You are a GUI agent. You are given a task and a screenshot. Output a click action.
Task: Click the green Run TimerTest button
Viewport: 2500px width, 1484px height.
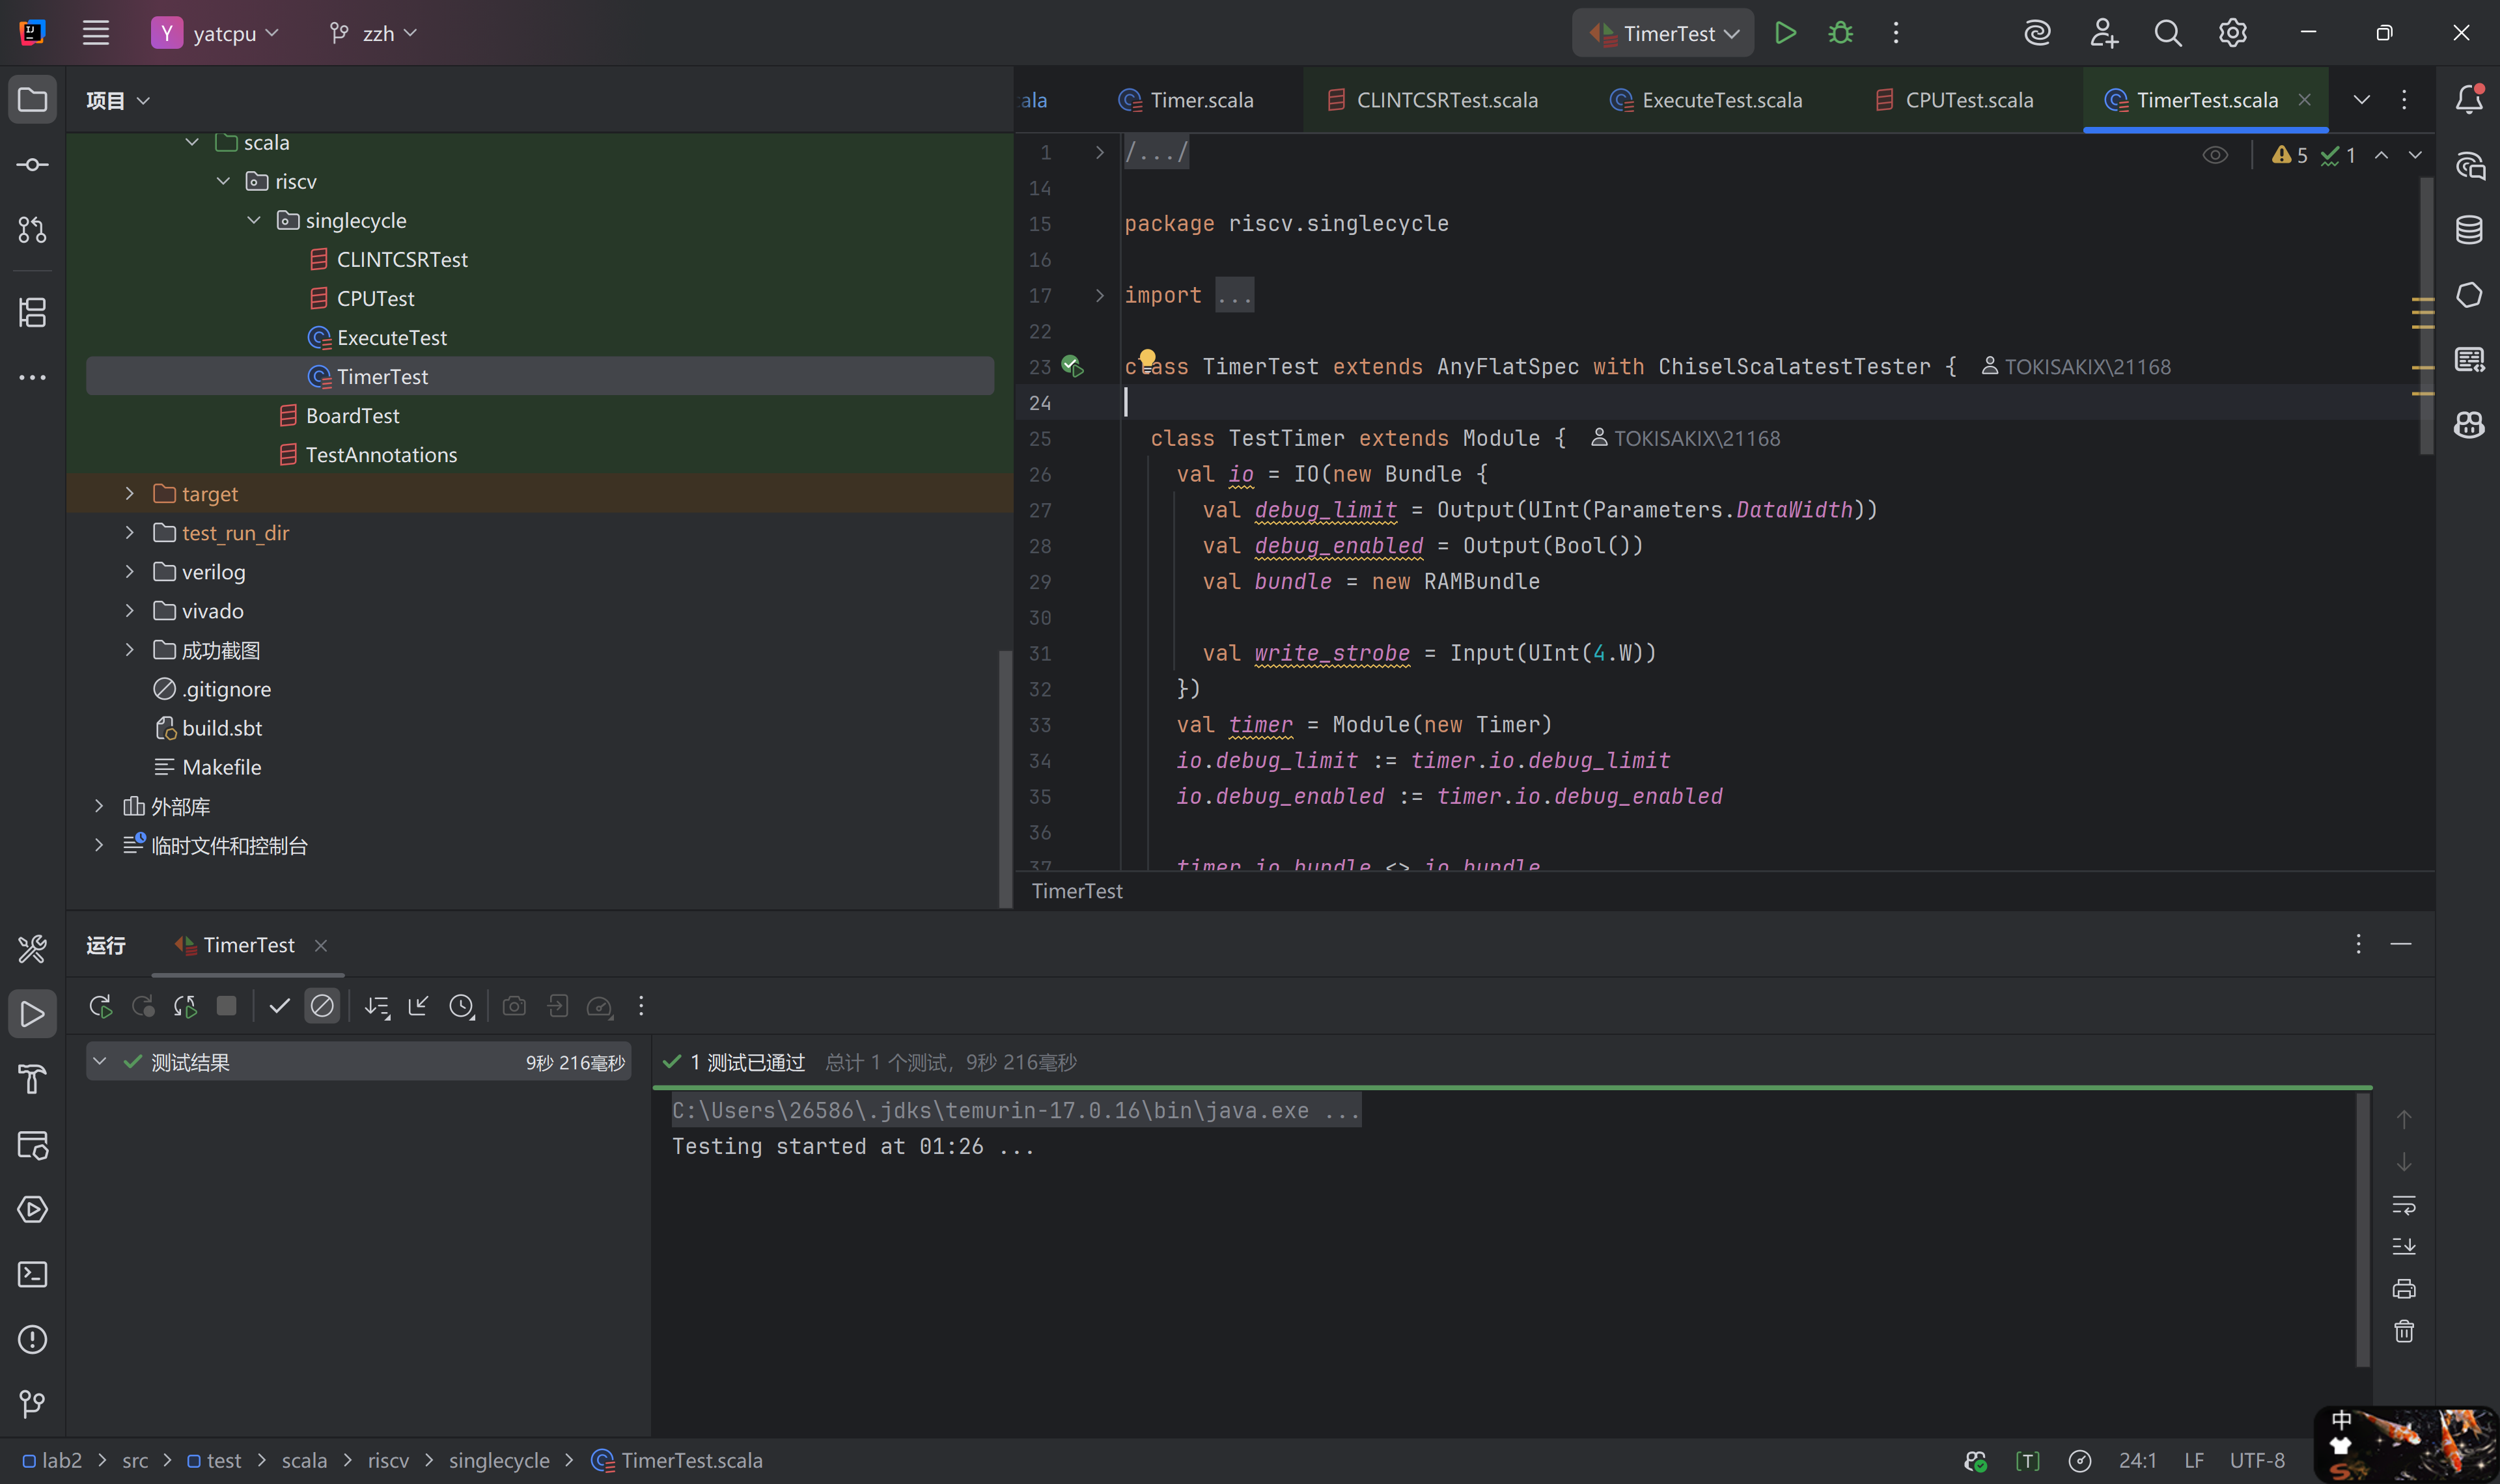(x=1785, y=33)
